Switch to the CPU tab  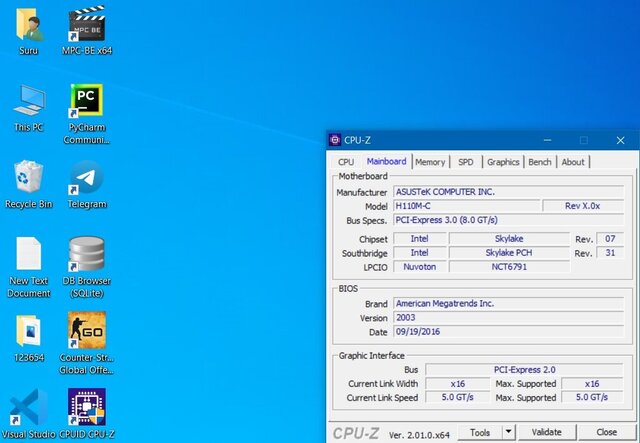pyautogui.click(x=346, y=162)
